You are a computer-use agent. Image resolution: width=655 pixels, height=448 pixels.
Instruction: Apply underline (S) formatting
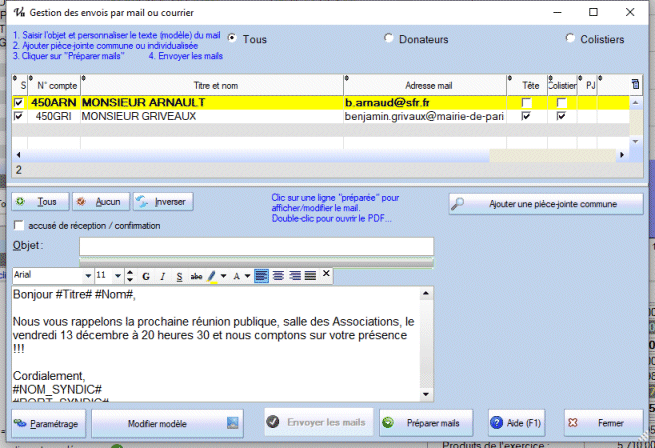tap(179, 275)
